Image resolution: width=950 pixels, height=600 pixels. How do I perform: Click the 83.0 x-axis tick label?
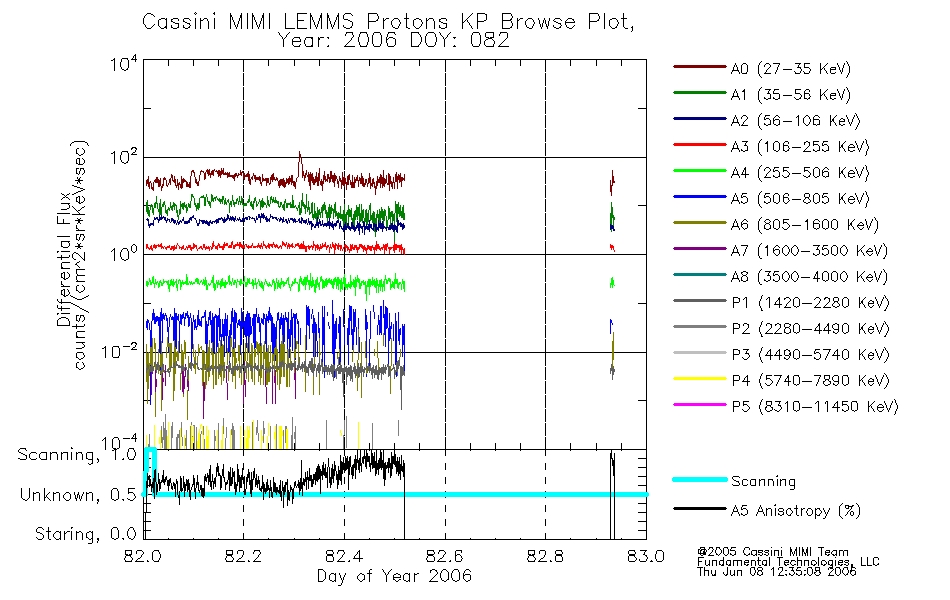pos(646,556)
